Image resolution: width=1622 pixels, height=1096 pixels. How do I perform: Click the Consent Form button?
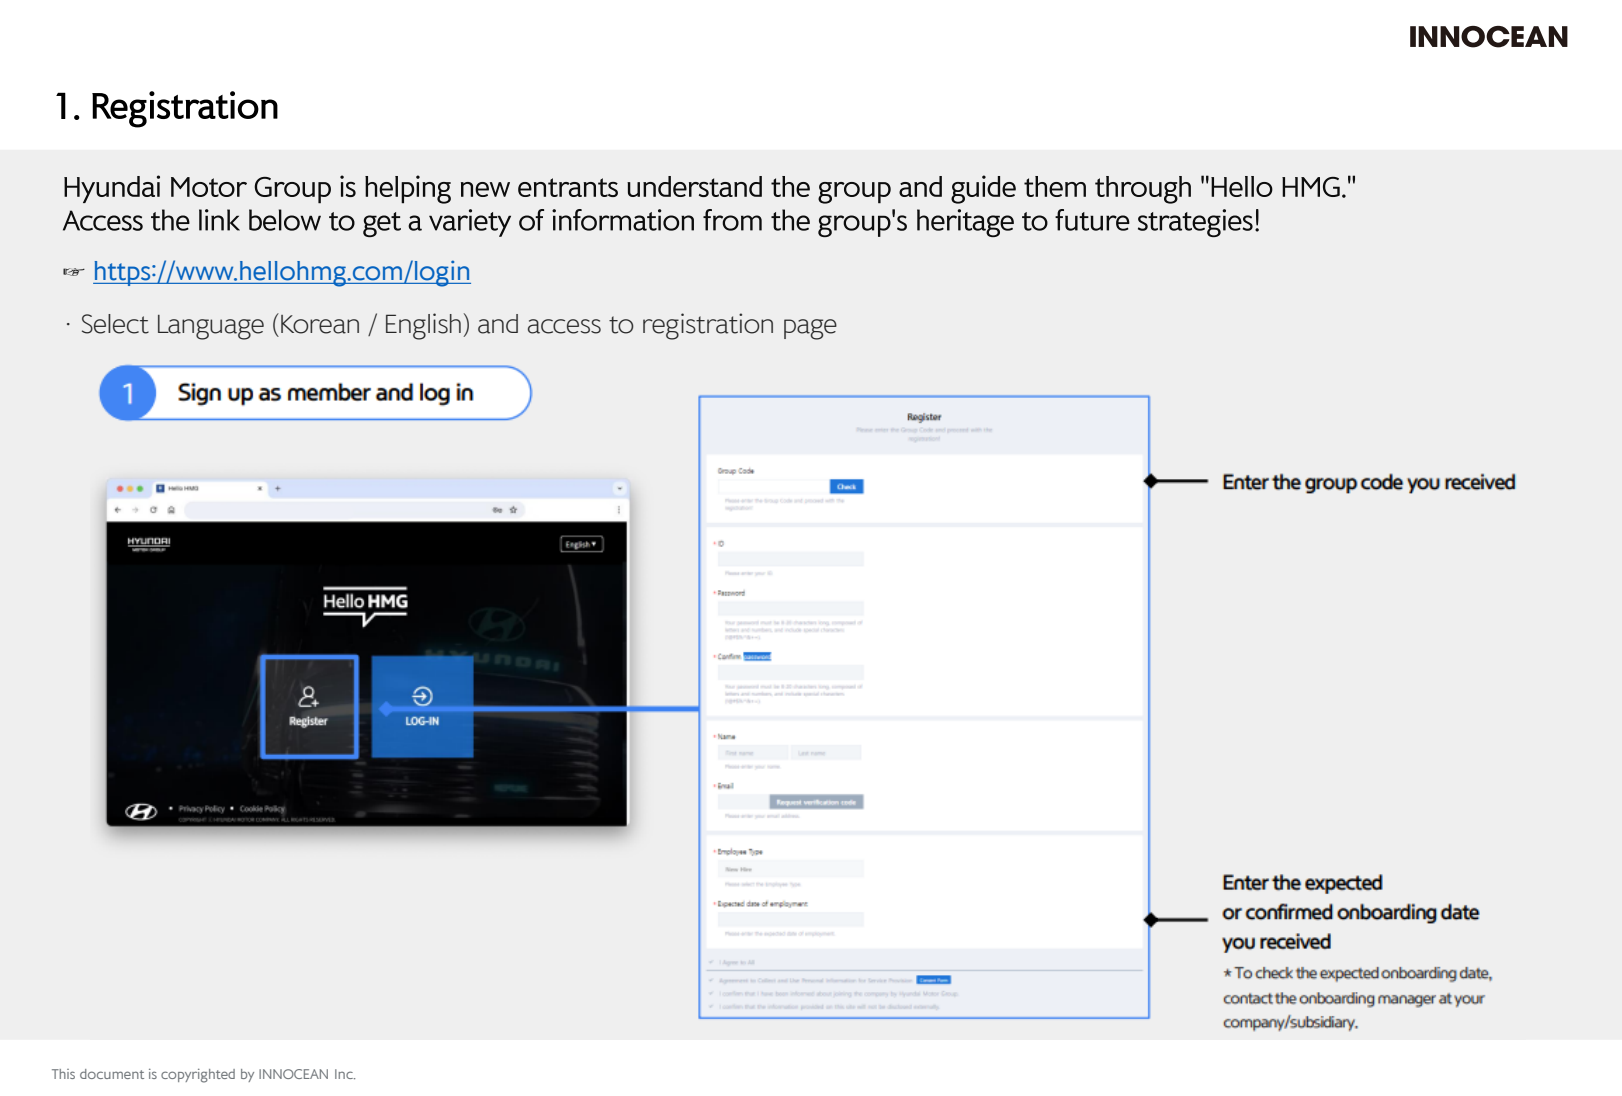934,980
